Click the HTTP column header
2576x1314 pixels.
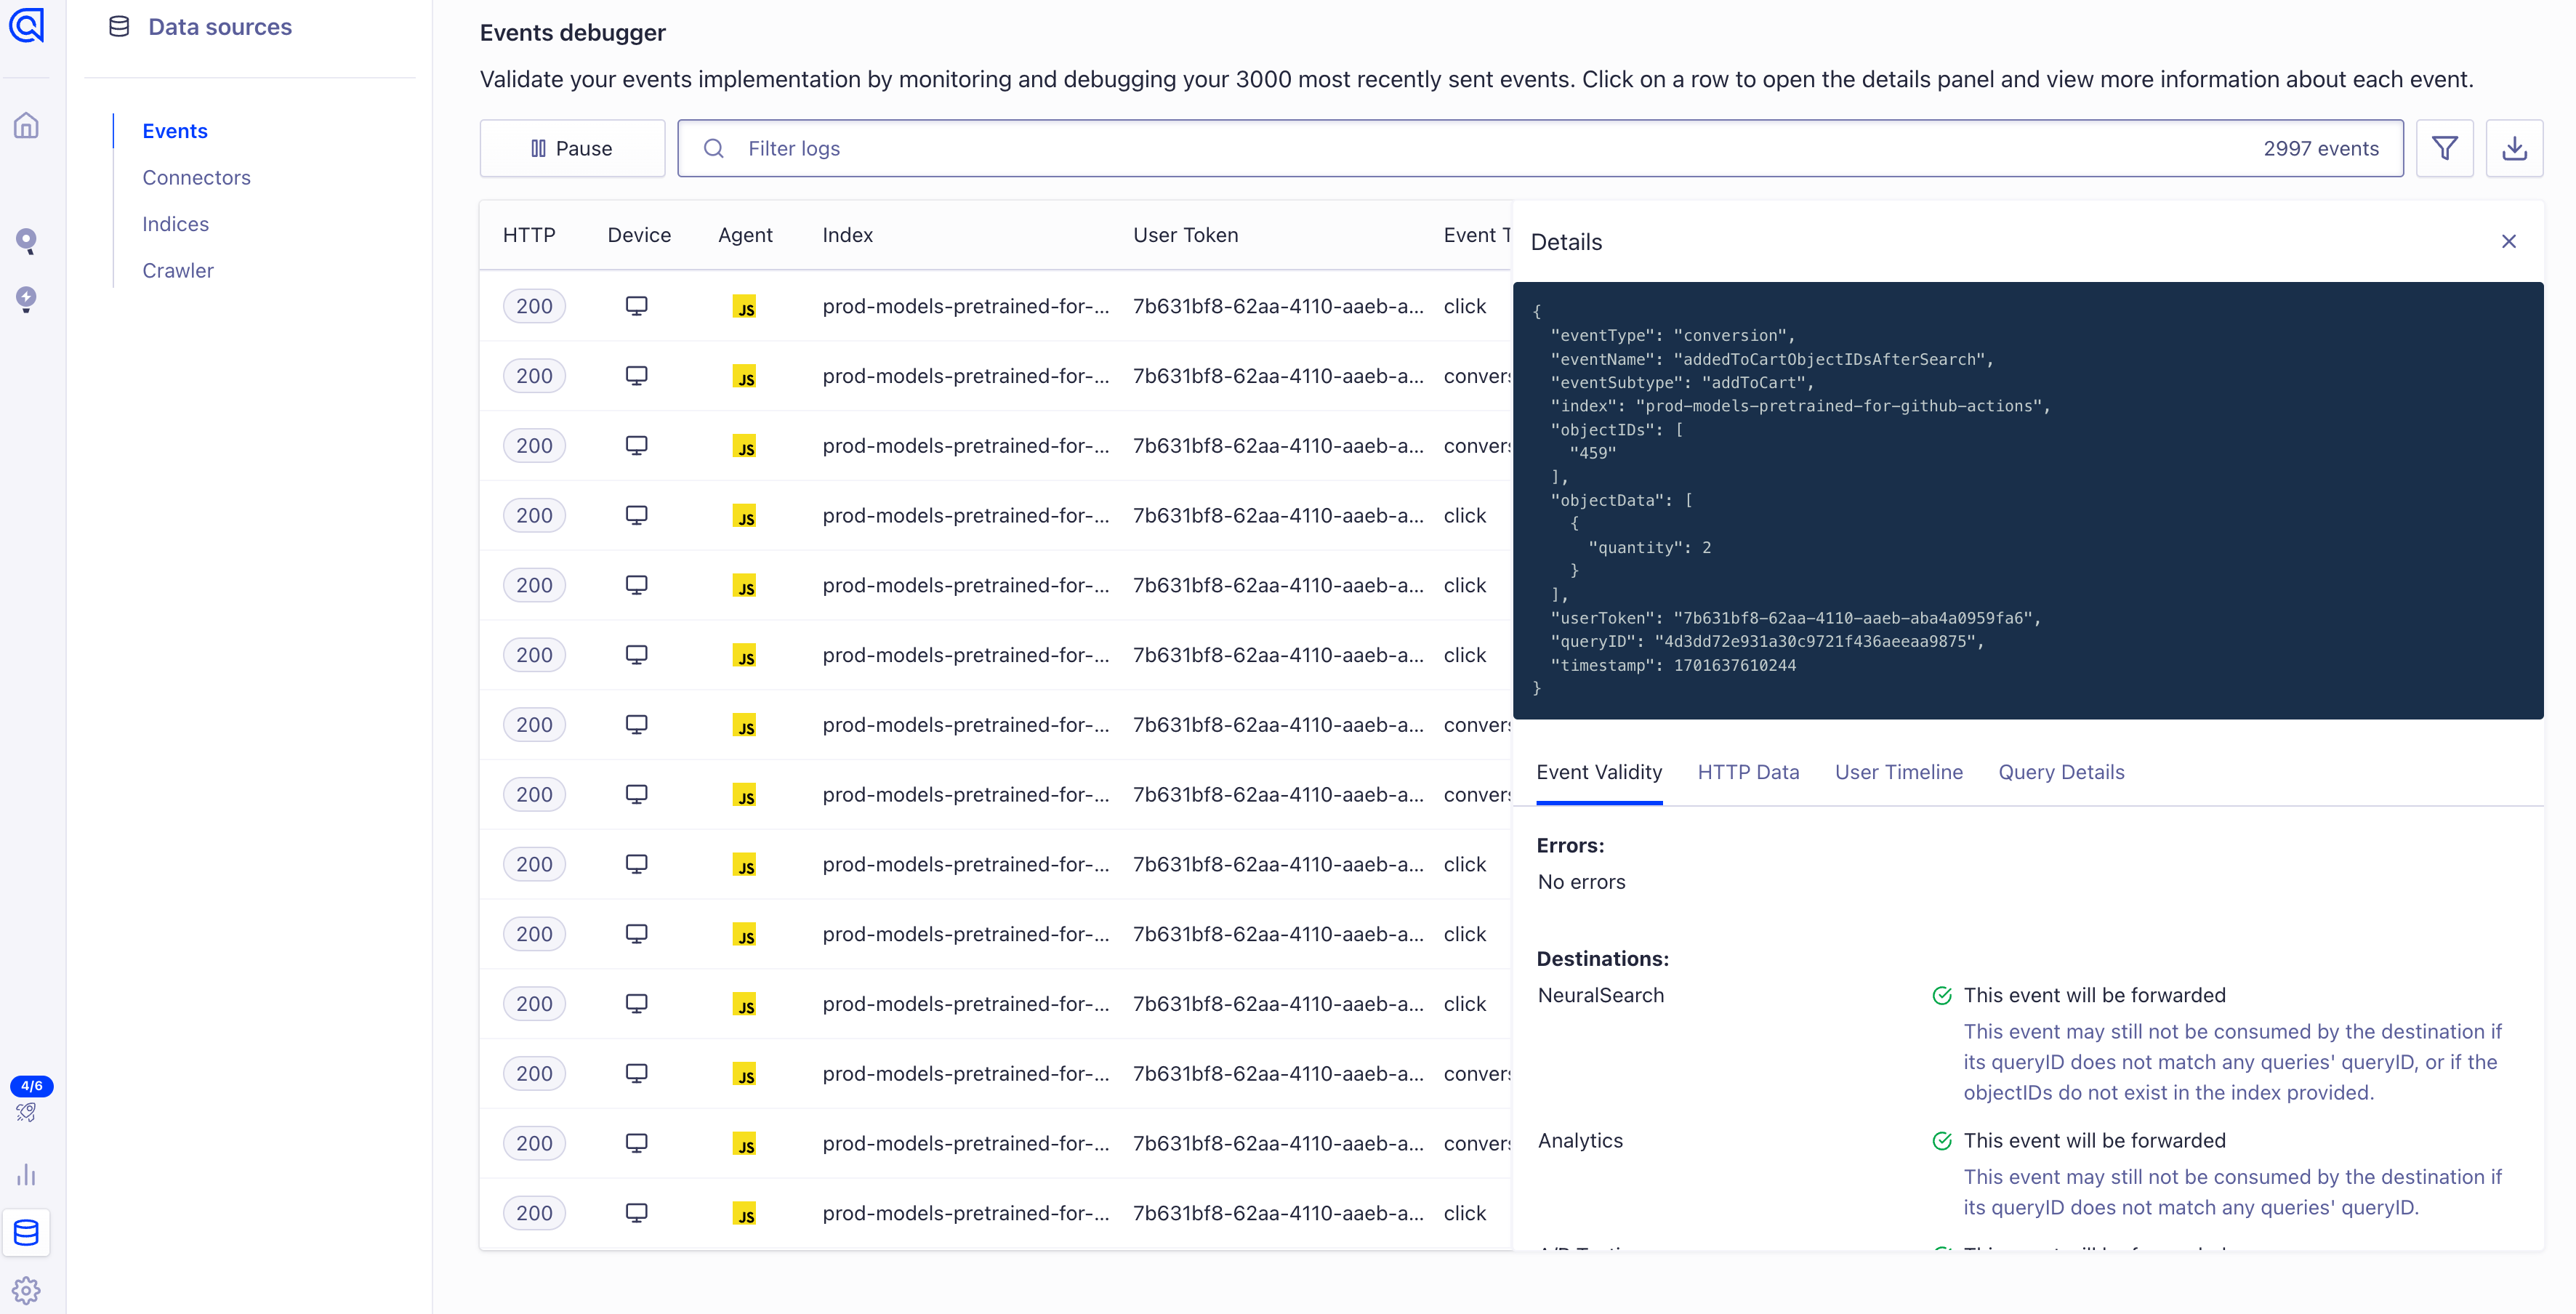click(529, 235)
